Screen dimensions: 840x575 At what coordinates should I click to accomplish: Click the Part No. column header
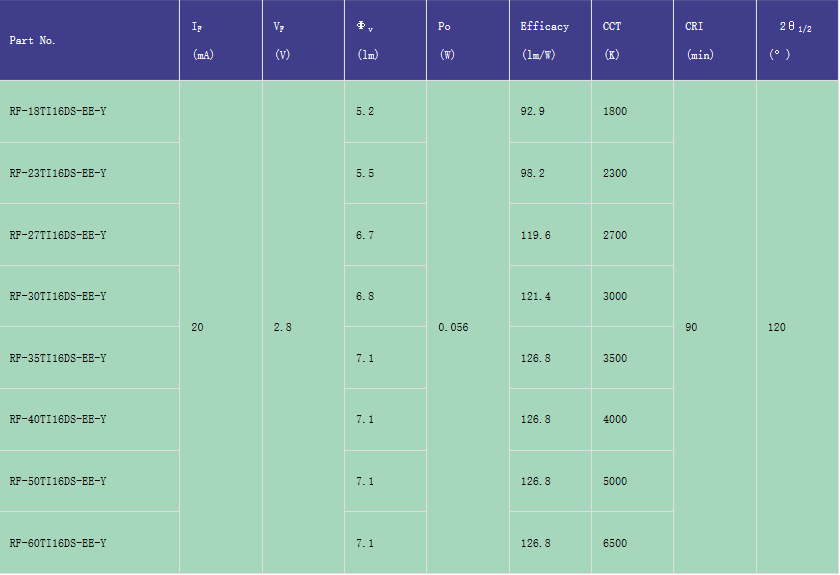89,40
